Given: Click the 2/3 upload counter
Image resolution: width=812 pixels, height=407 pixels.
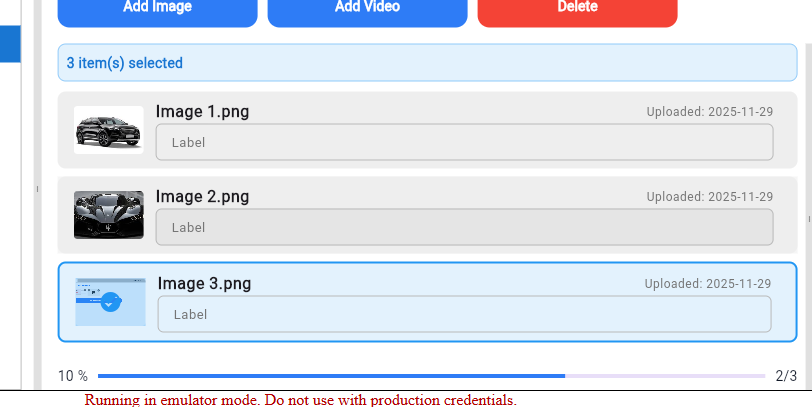Looking at the screenshot, I should coord(786,376).
